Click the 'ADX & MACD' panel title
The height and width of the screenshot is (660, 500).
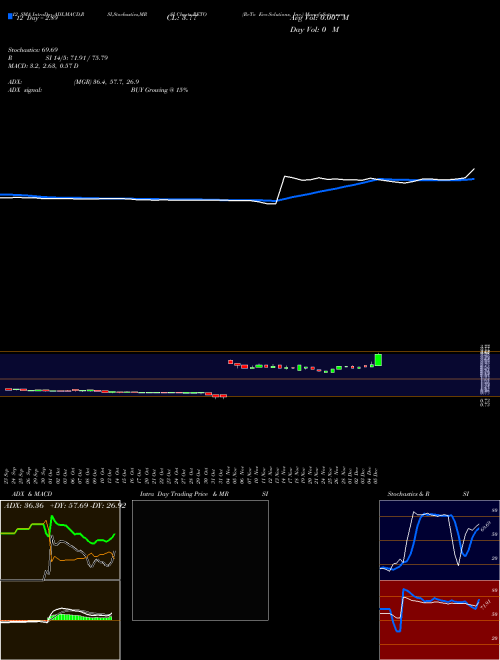point(32,494)
